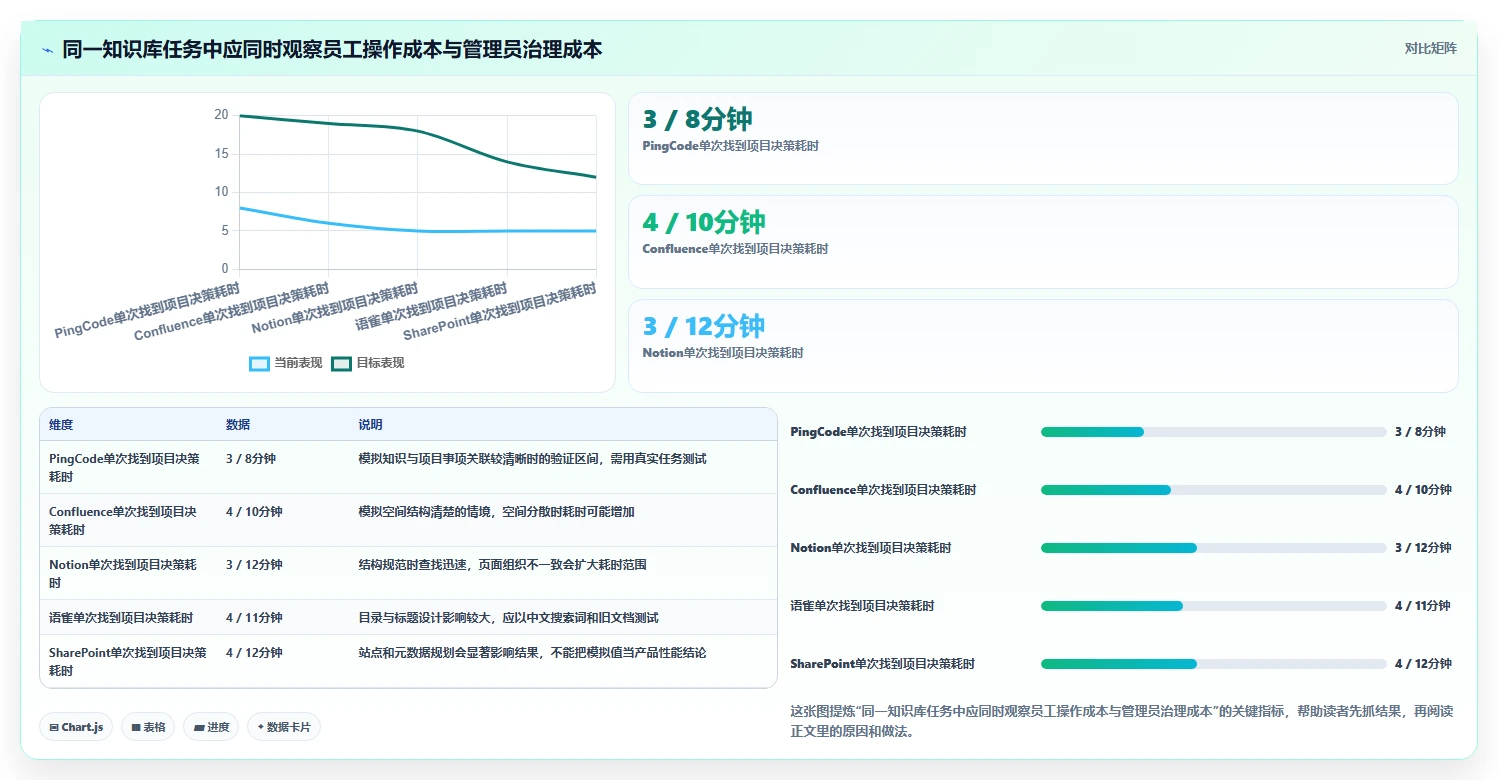The height and width of the screenshot is (780, 1498).
Task: Click the 4 / 10分钟 Confluence stat card
Action: 1043,242
